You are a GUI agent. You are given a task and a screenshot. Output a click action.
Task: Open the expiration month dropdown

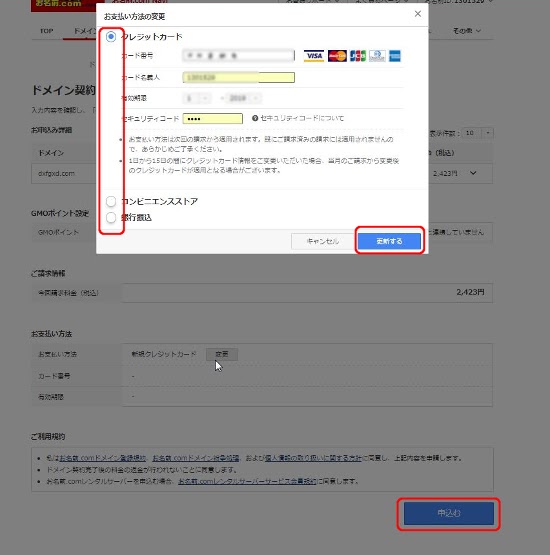click(197, 98)
